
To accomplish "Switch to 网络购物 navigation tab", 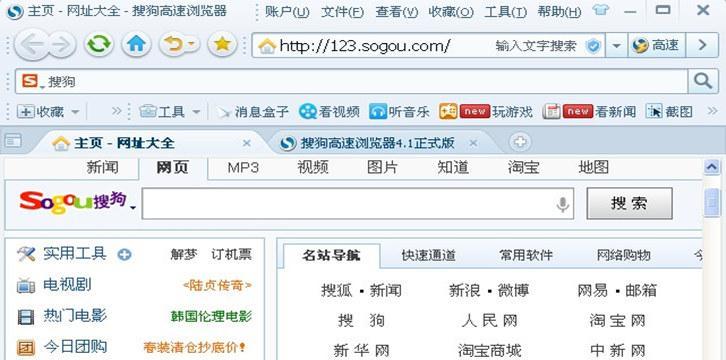I will coord(624,255).
